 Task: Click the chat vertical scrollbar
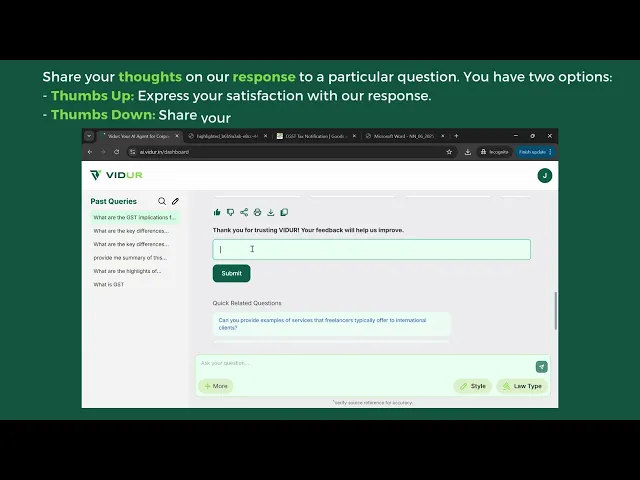point(555,310)
